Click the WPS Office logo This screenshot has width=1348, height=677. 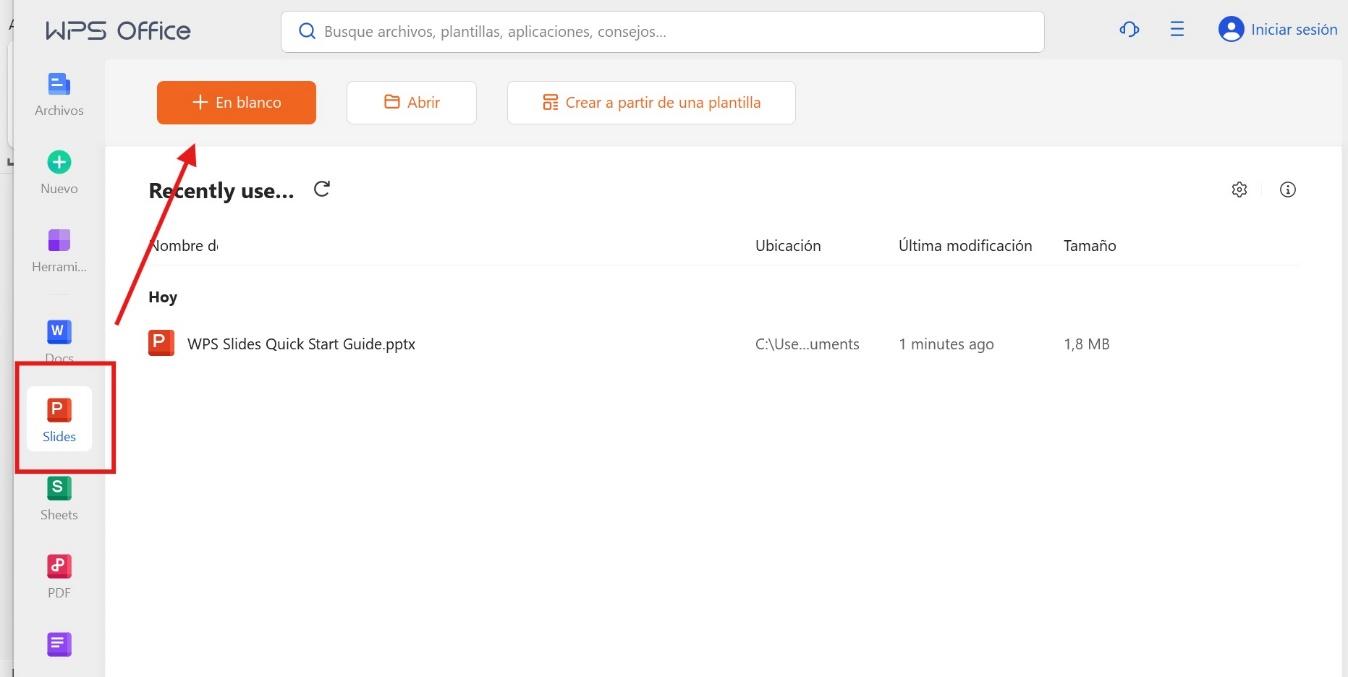117,30
